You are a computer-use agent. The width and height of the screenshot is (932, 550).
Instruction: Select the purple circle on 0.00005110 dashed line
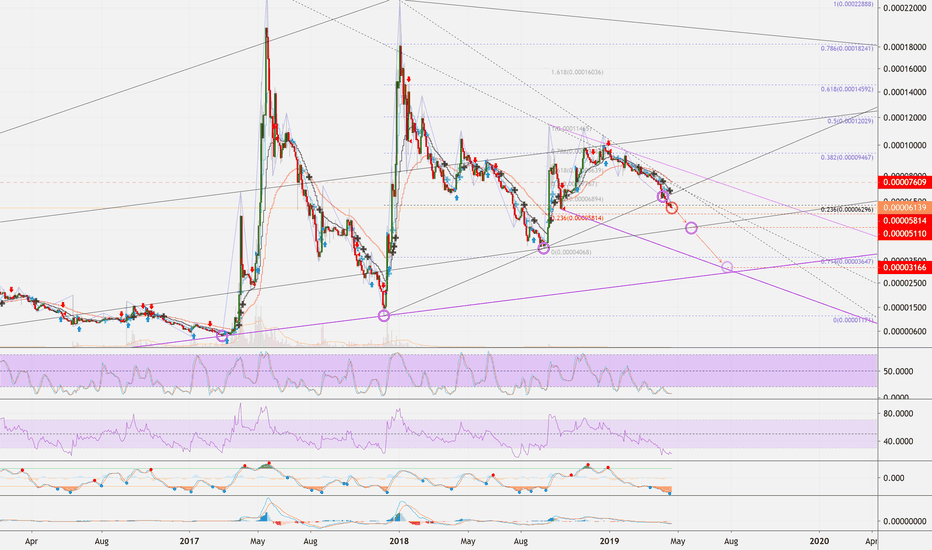coord(691,228)
